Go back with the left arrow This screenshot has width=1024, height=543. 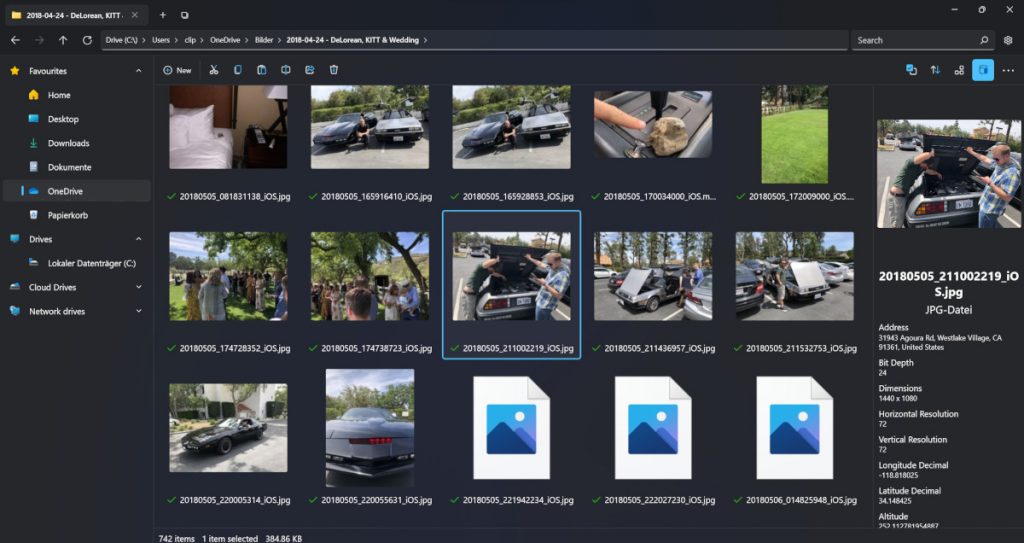point(15,40)
